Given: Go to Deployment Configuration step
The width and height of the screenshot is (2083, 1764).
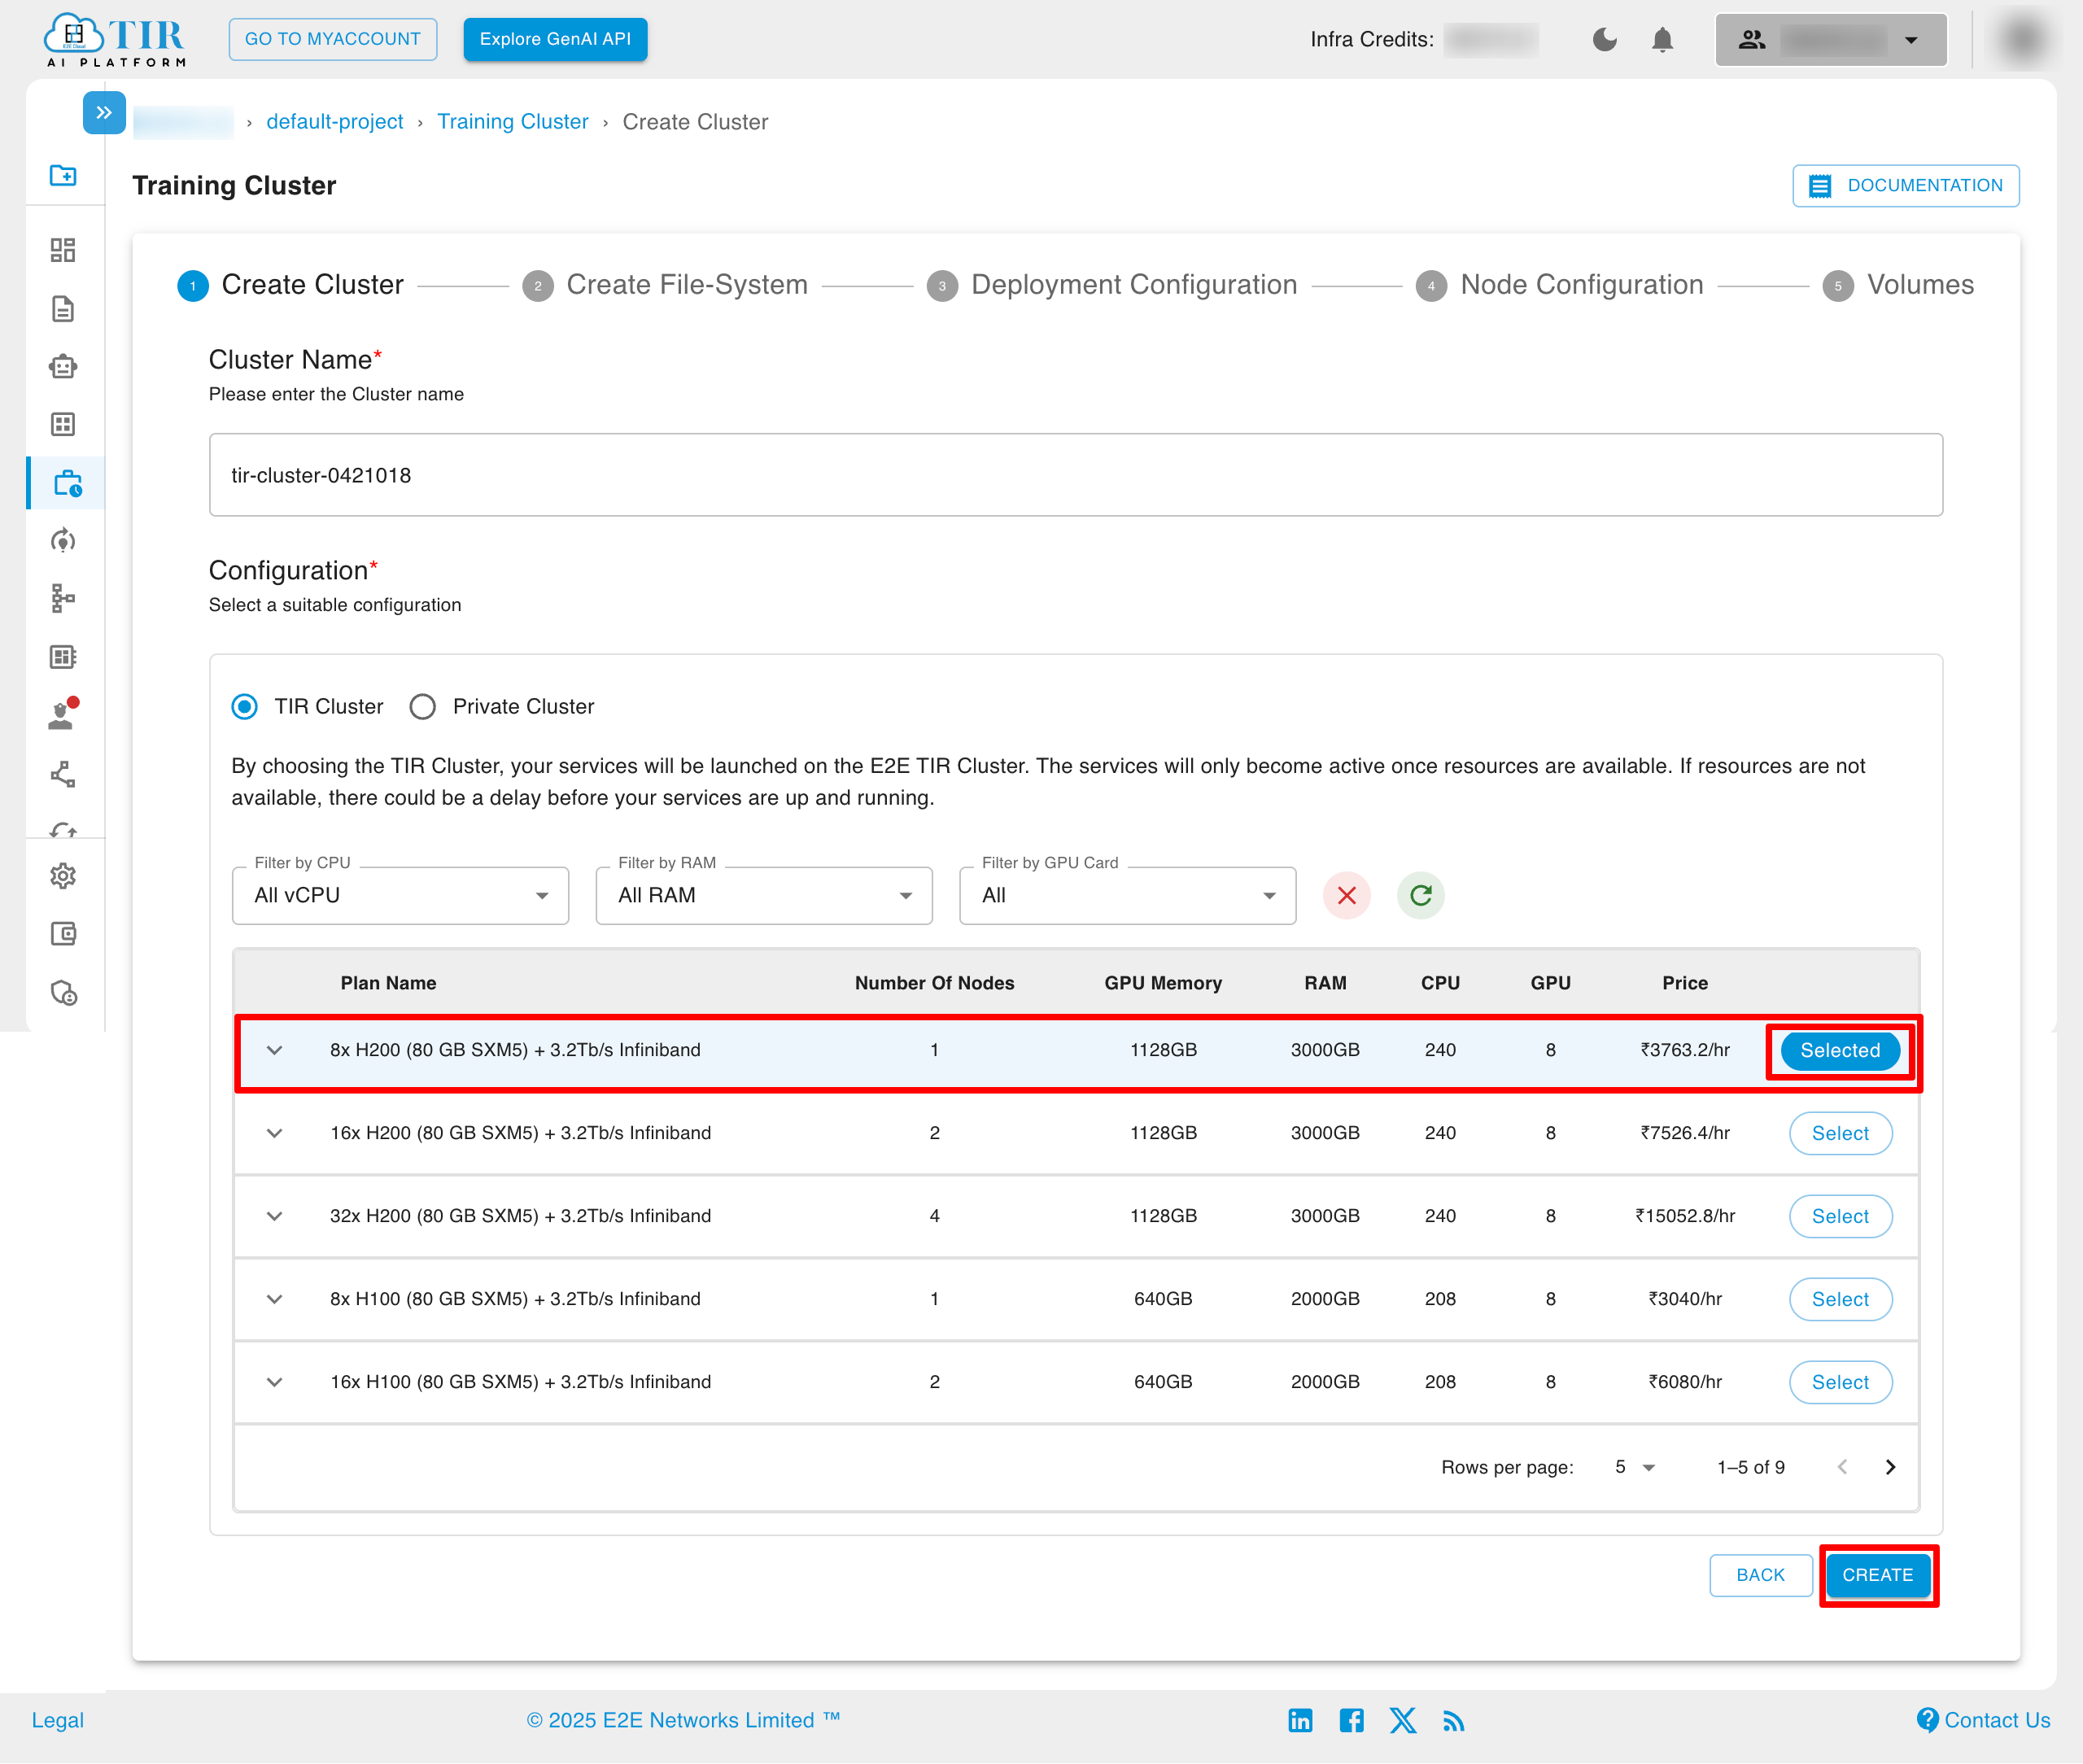Looking at the screenshot, I should 1112,285.
